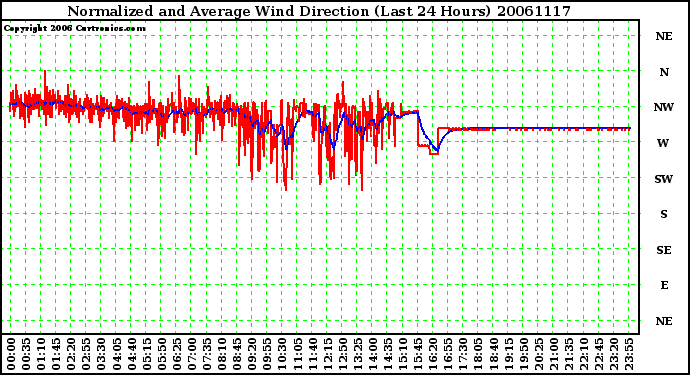Click the 06:25 time label

coord(176,354)
